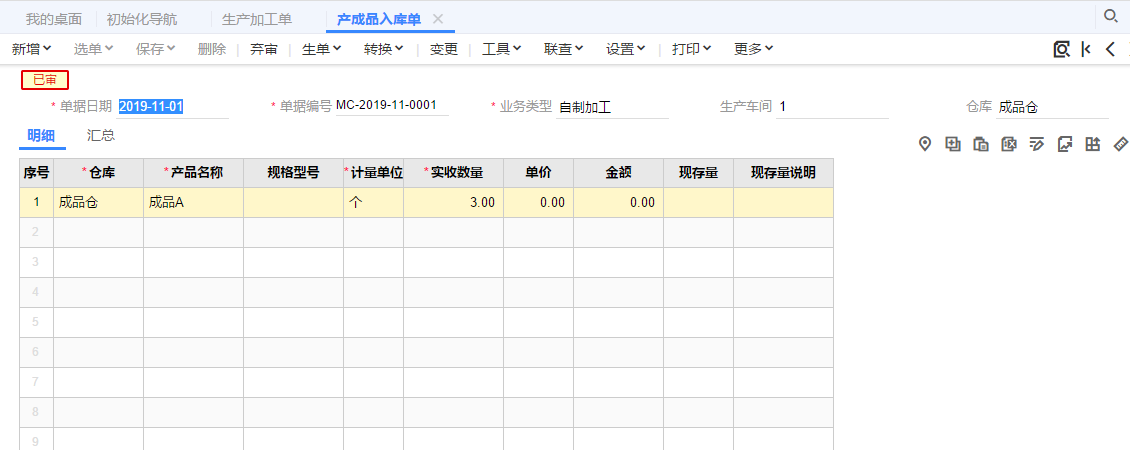Switch to the 汇总 tab

(x=101, y=135)
